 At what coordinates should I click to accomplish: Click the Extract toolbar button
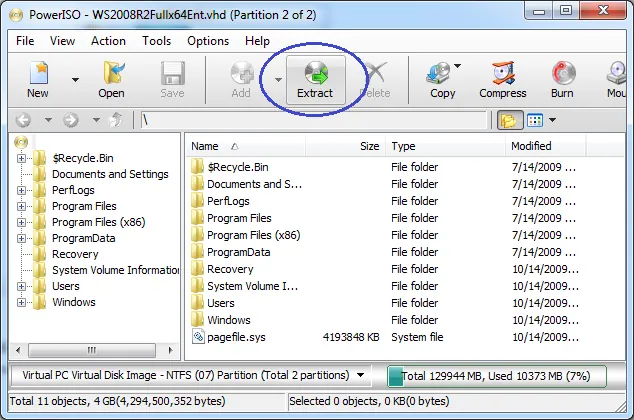click(x=316, y=80)
